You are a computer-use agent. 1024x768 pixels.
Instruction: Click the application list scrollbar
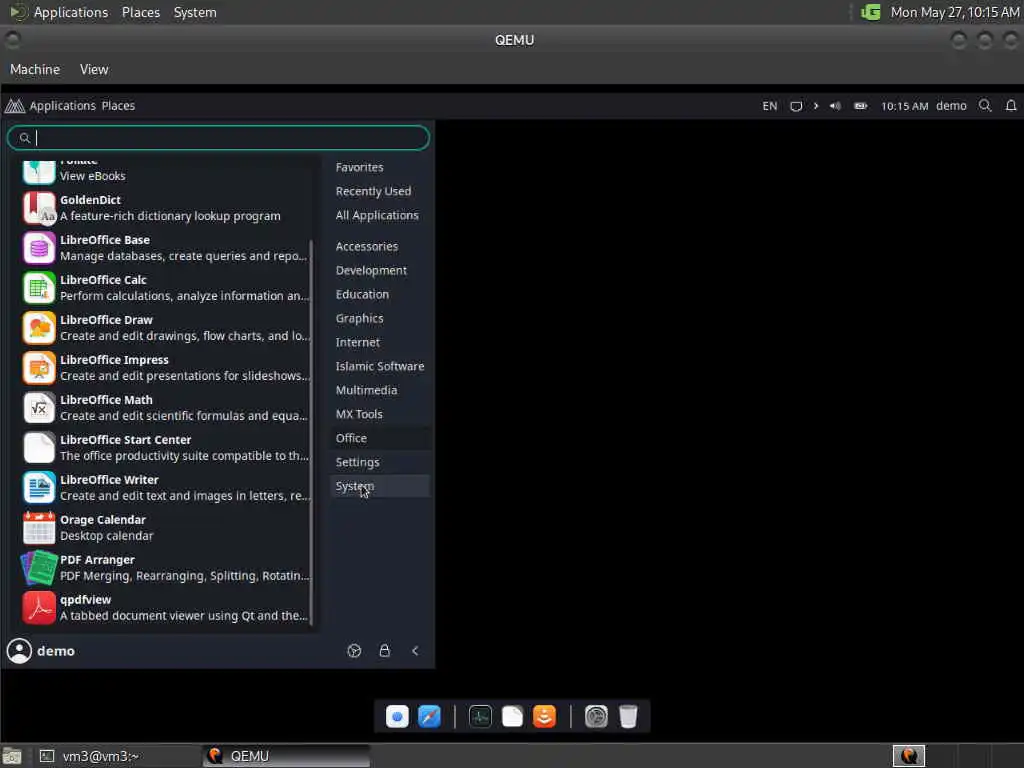click(x=312, y=432)
